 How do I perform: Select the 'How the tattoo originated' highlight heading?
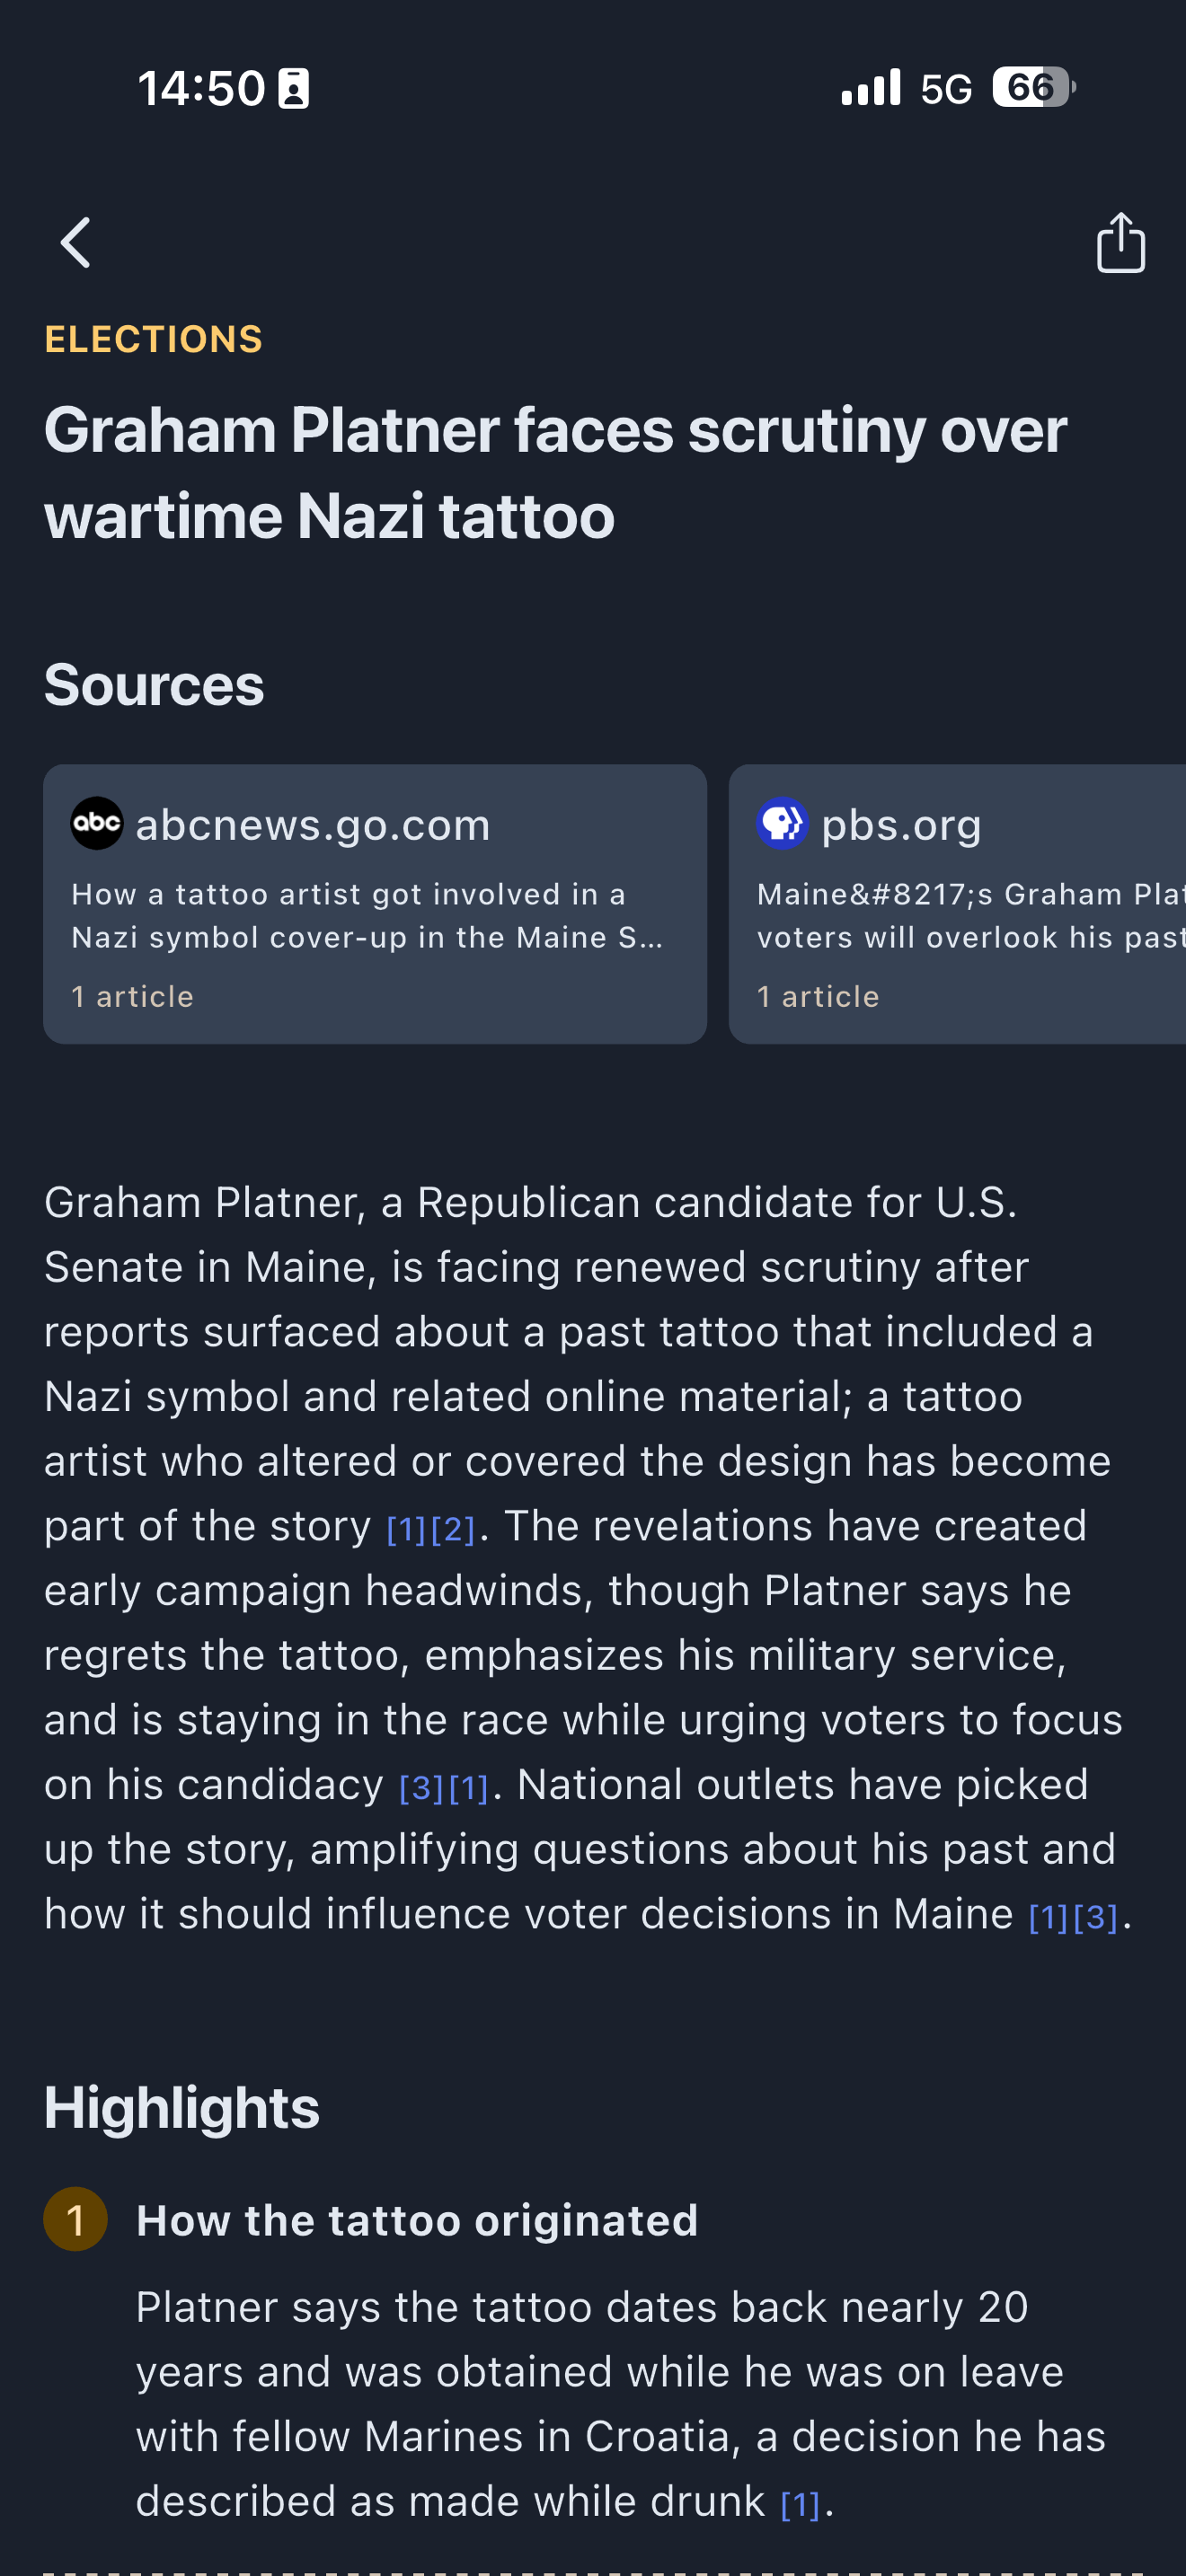pyautogui.click(x=417, y=2220)
